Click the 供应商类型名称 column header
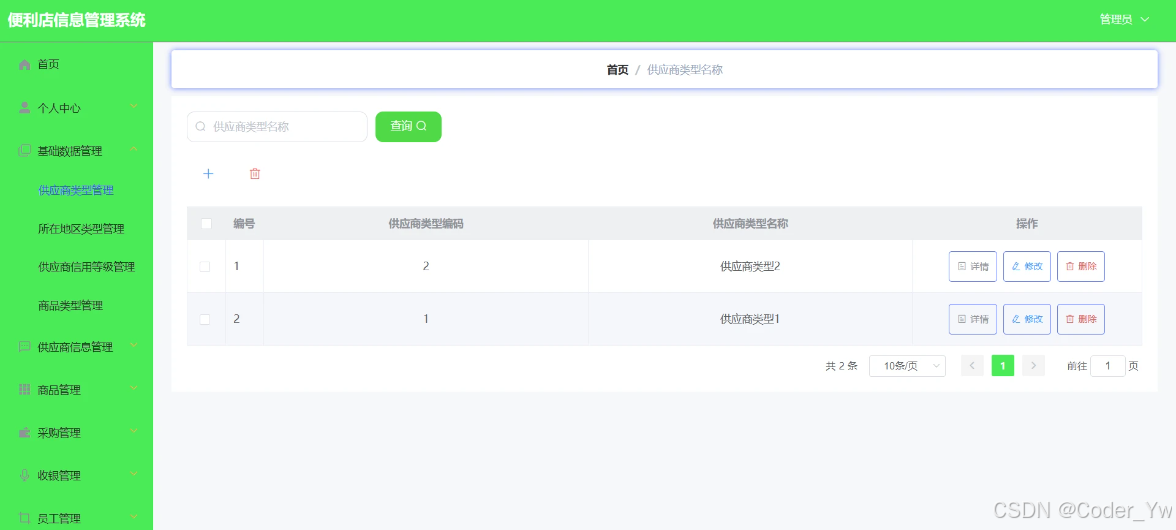This screenshot has height=530, width=1176. coord(750,223)
